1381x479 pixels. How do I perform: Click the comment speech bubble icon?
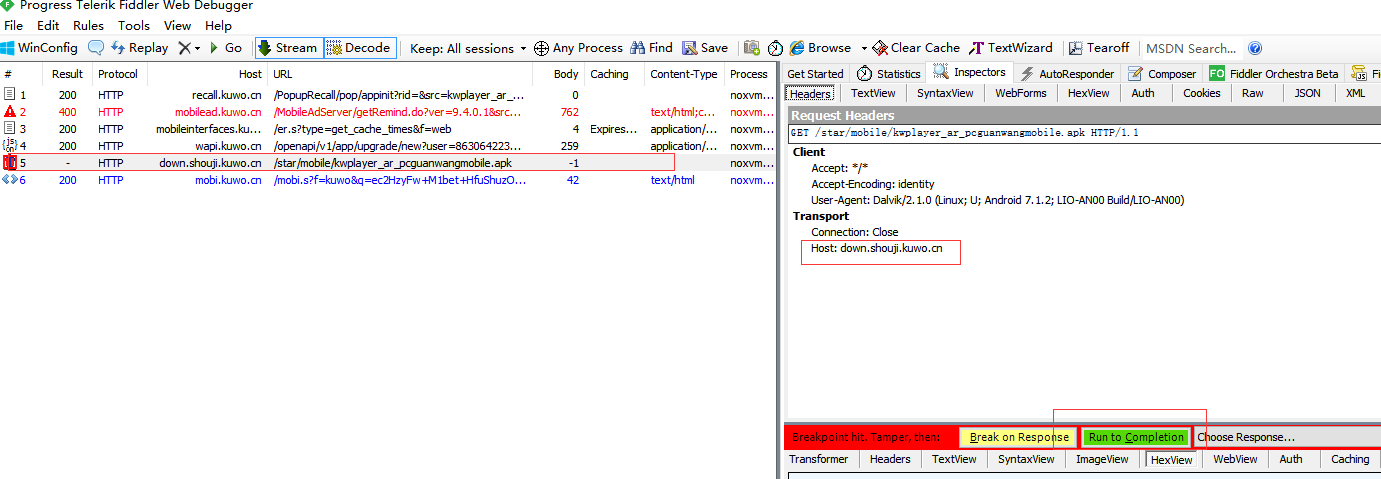96,48
